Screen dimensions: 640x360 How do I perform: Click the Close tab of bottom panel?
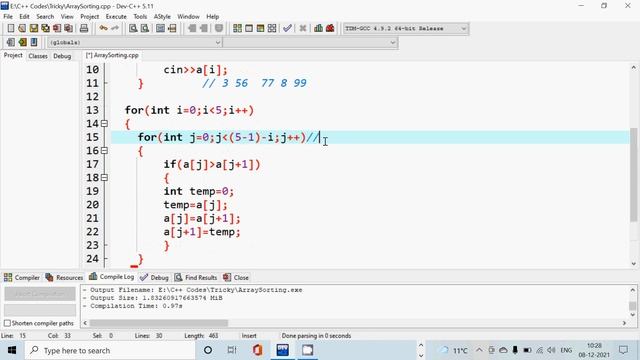click(x=236, y=278)
